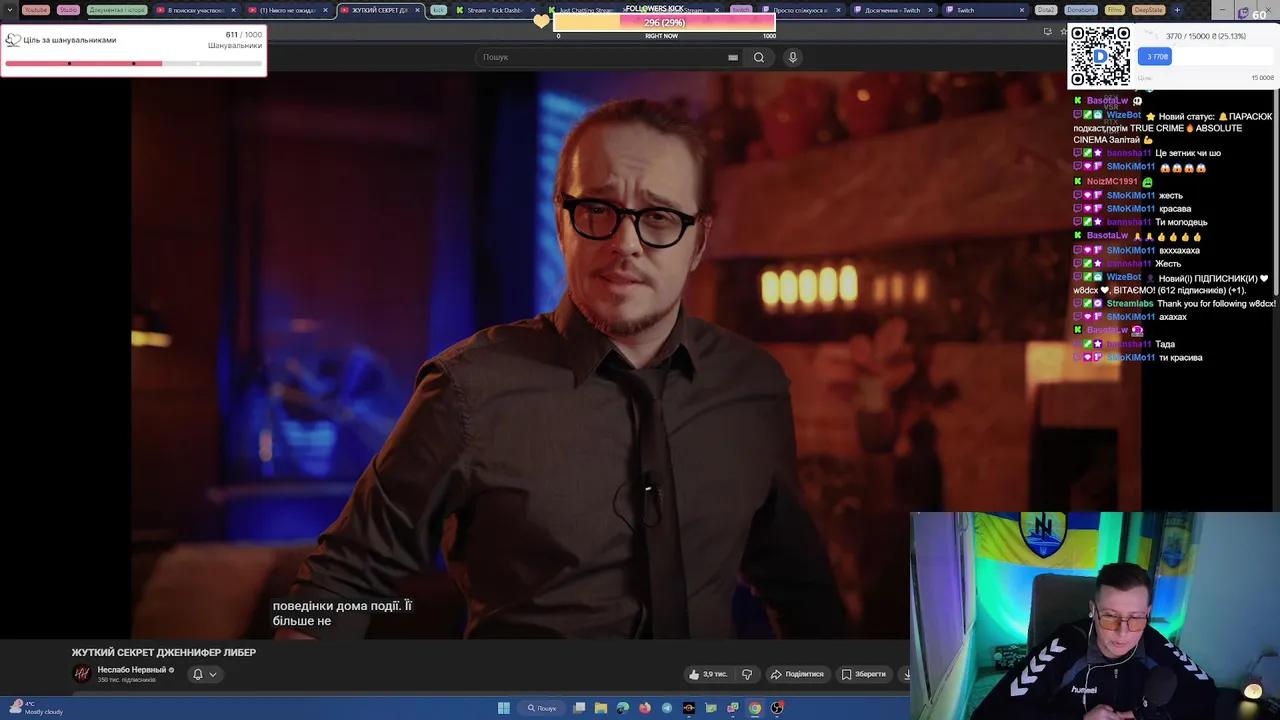Open Task View on the taskbar

coord(579,708)
